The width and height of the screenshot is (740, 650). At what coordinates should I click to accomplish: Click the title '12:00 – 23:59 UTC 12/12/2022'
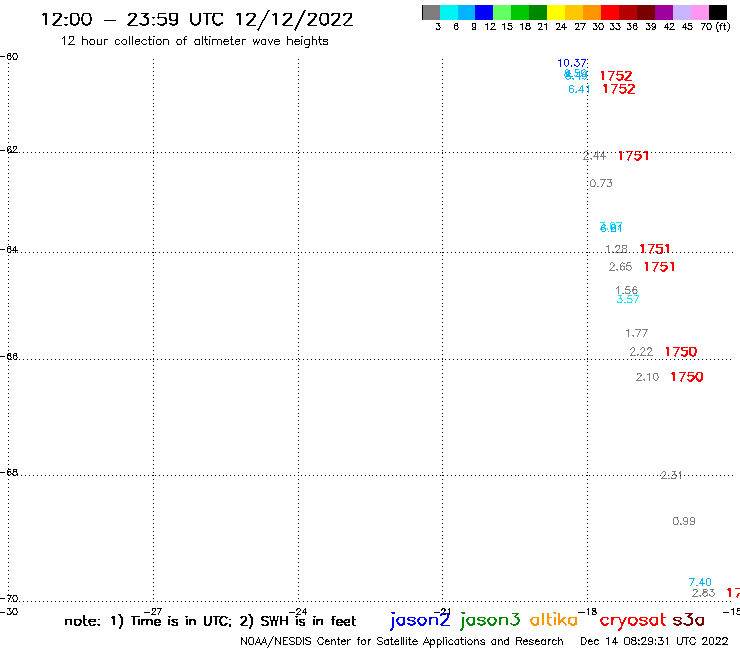(x=197, y=19)
